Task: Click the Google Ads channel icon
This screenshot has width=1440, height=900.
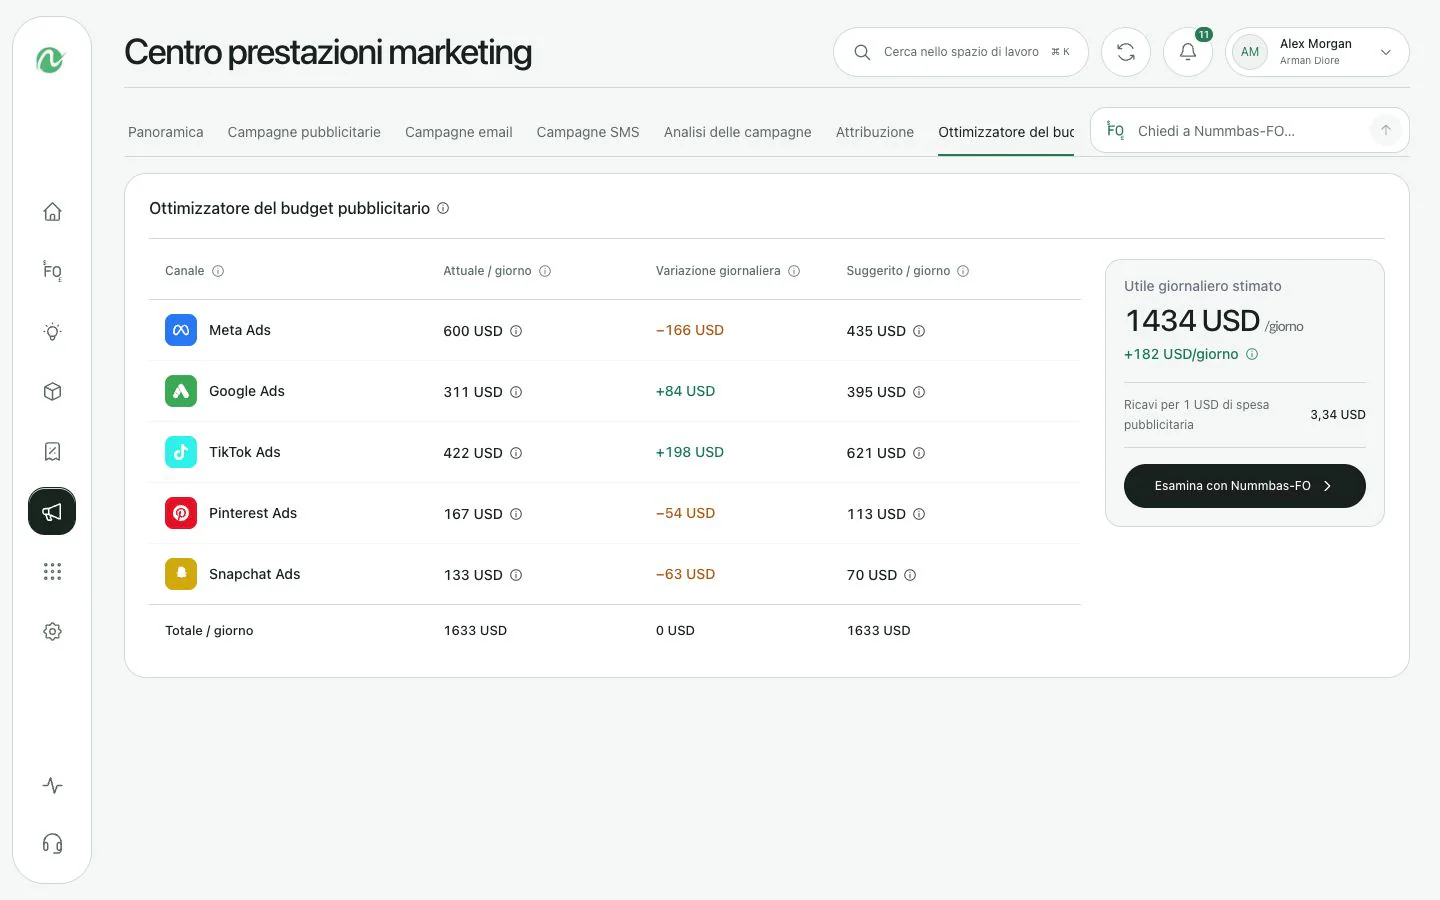Action: (x=181, y=391)
